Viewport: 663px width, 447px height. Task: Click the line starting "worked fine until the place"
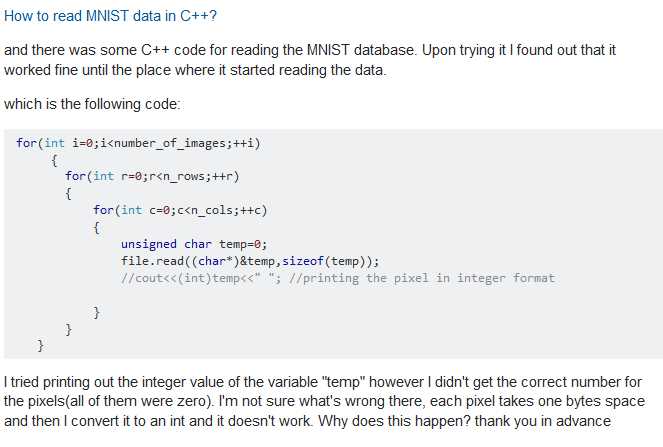[195, 70]
